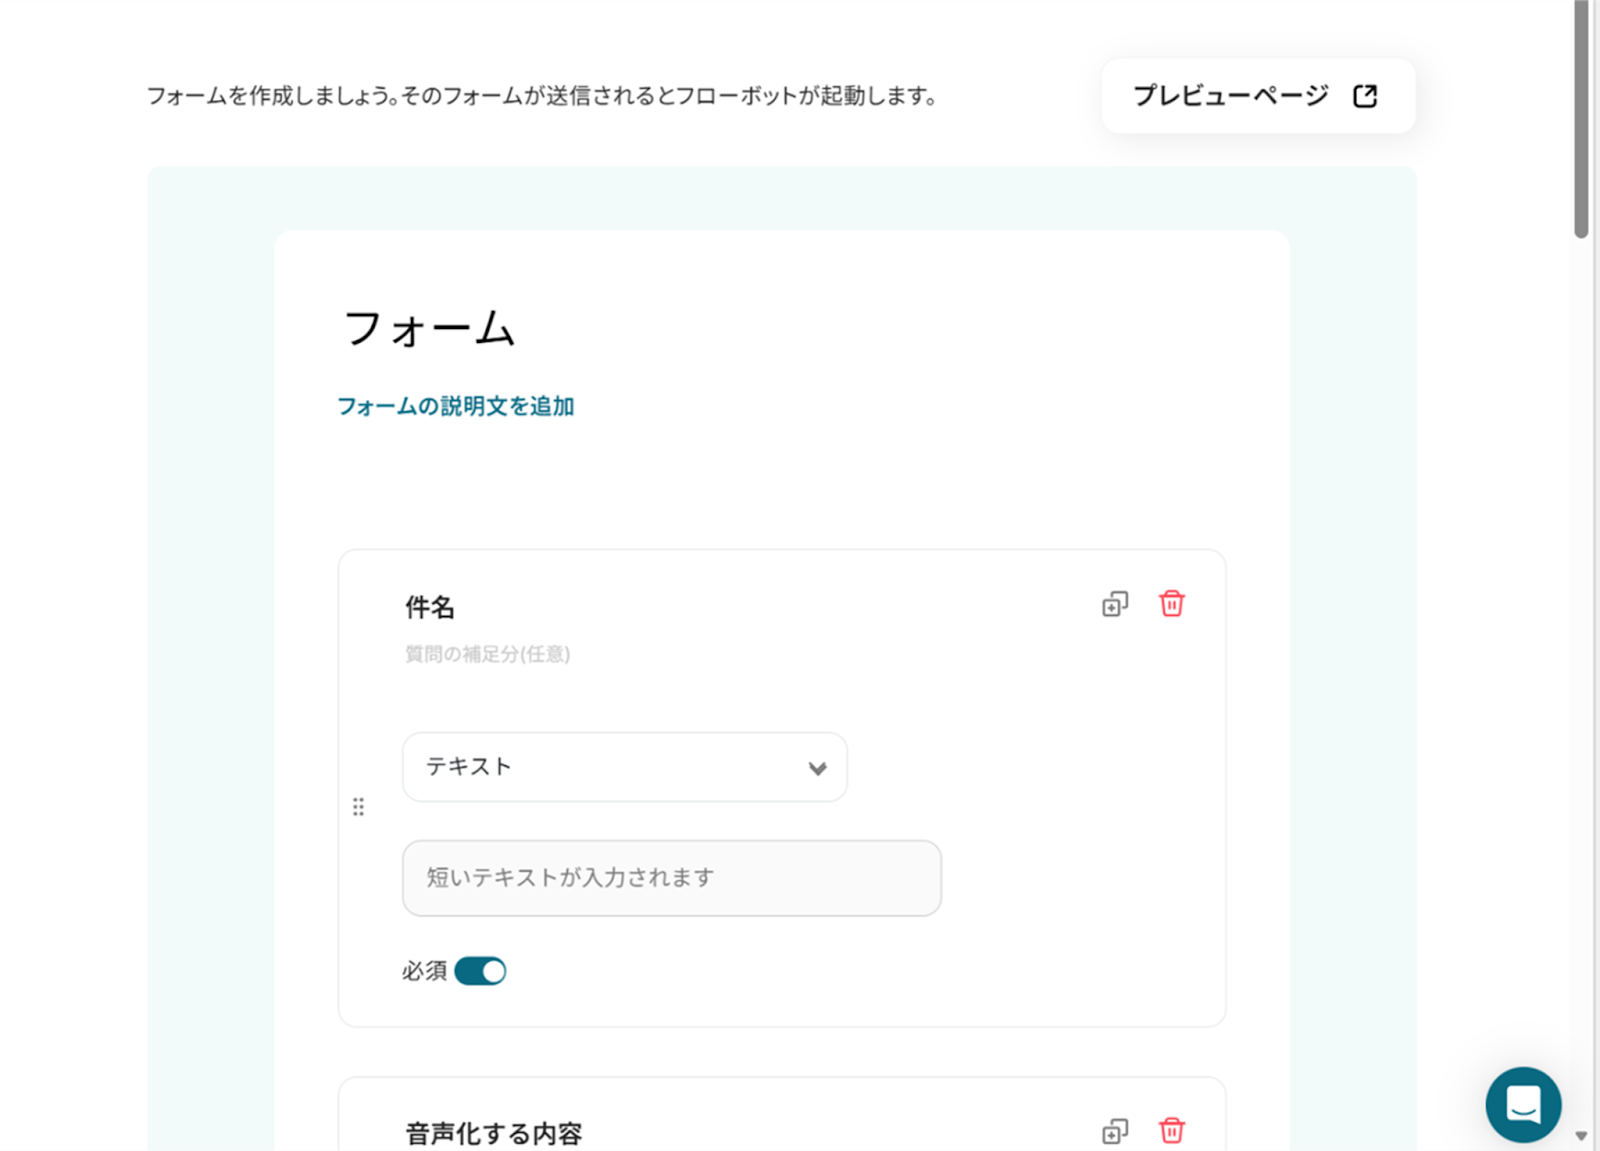The width and height of the screenshot is (1600, 1151).
Task: Click the scrollbar down arrow
Action: (1581, 1136)
